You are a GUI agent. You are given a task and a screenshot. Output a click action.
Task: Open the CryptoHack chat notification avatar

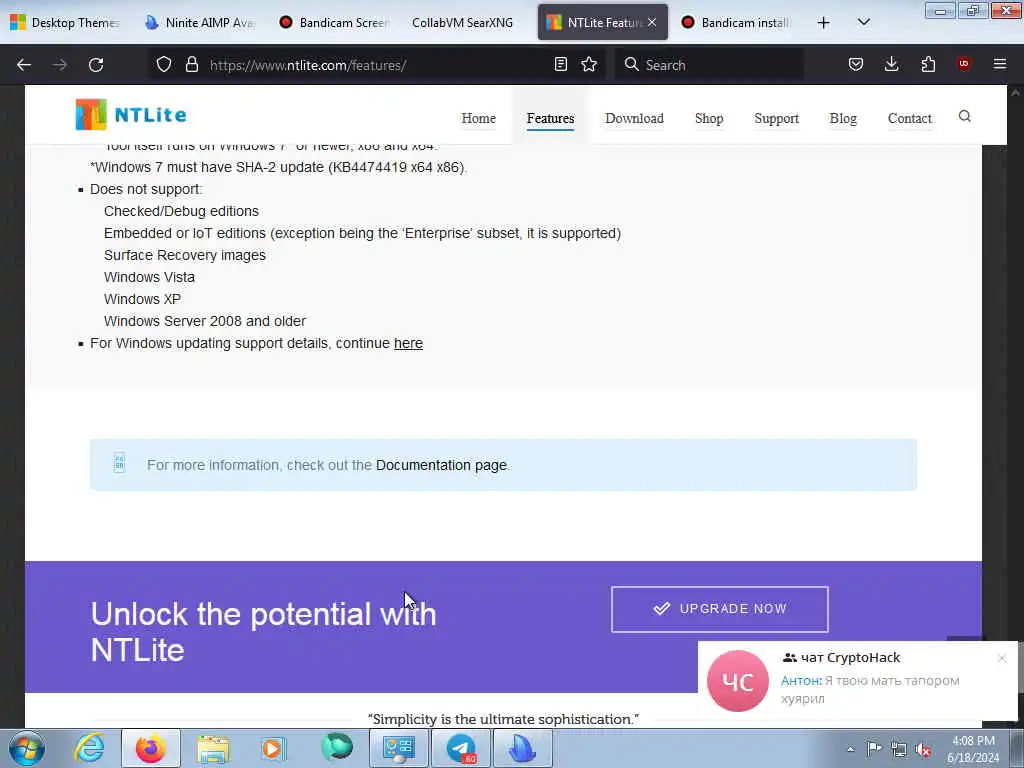tap(738, 681)
